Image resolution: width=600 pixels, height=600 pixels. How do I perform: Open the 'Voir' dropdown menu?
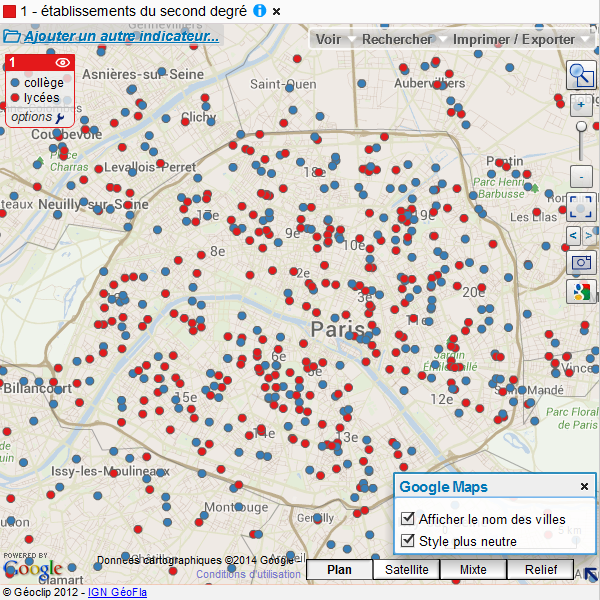click(334, 39)
